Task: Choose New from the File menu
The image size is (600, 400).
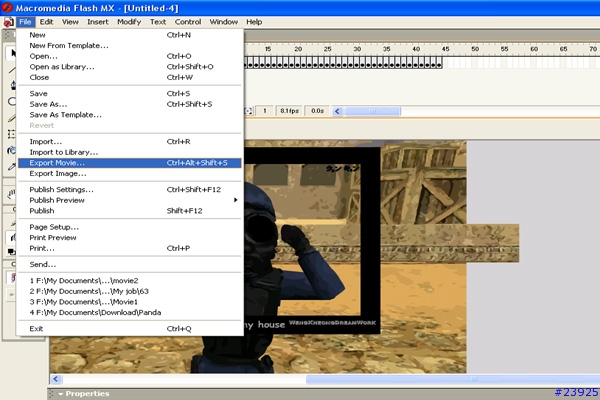Action: (130, 35)
